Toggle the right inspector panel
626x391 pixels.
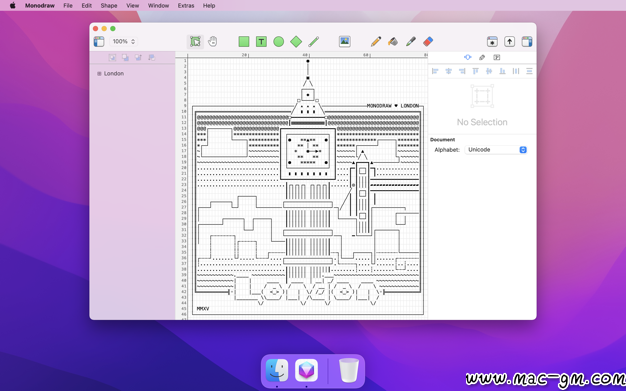[527, 42]
